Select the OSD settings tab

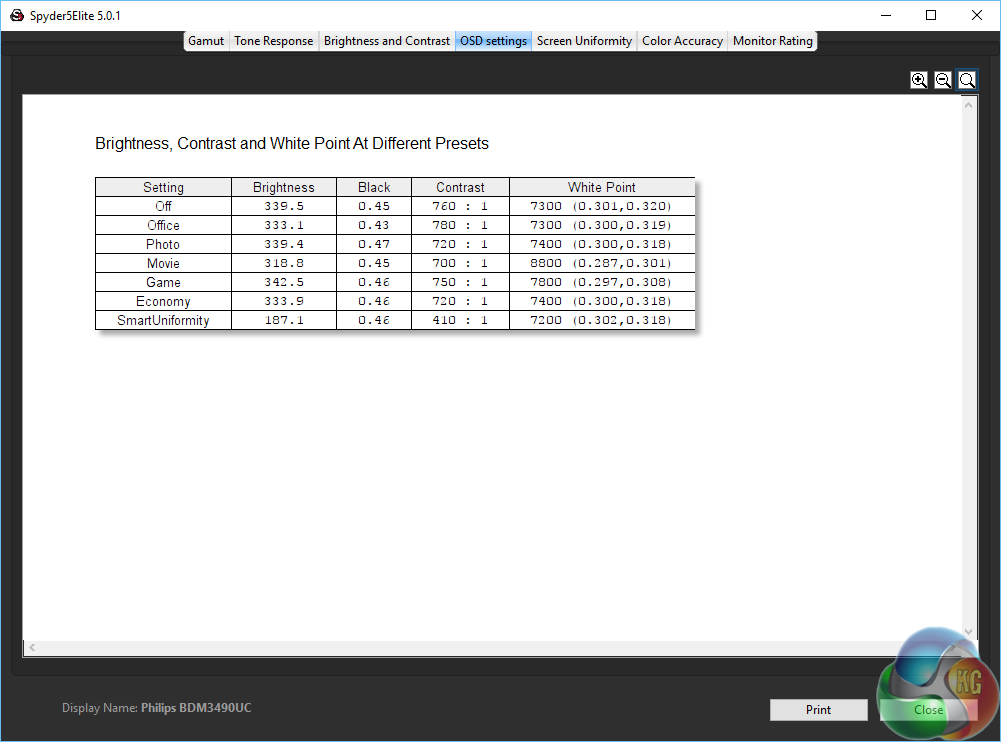click(x=493, y=41)
